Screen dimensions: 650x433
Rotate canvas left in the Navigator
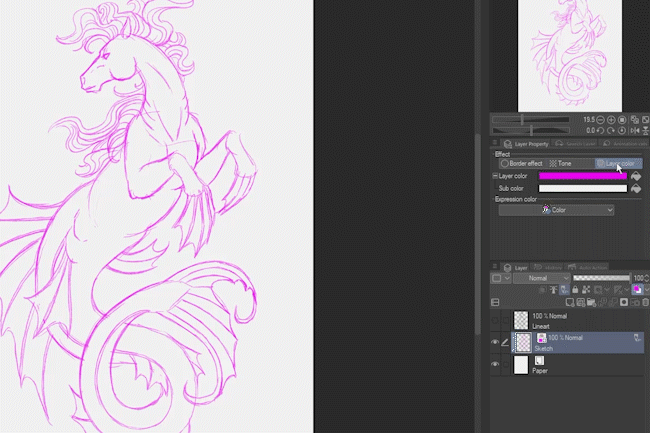(x=600, y=131)
